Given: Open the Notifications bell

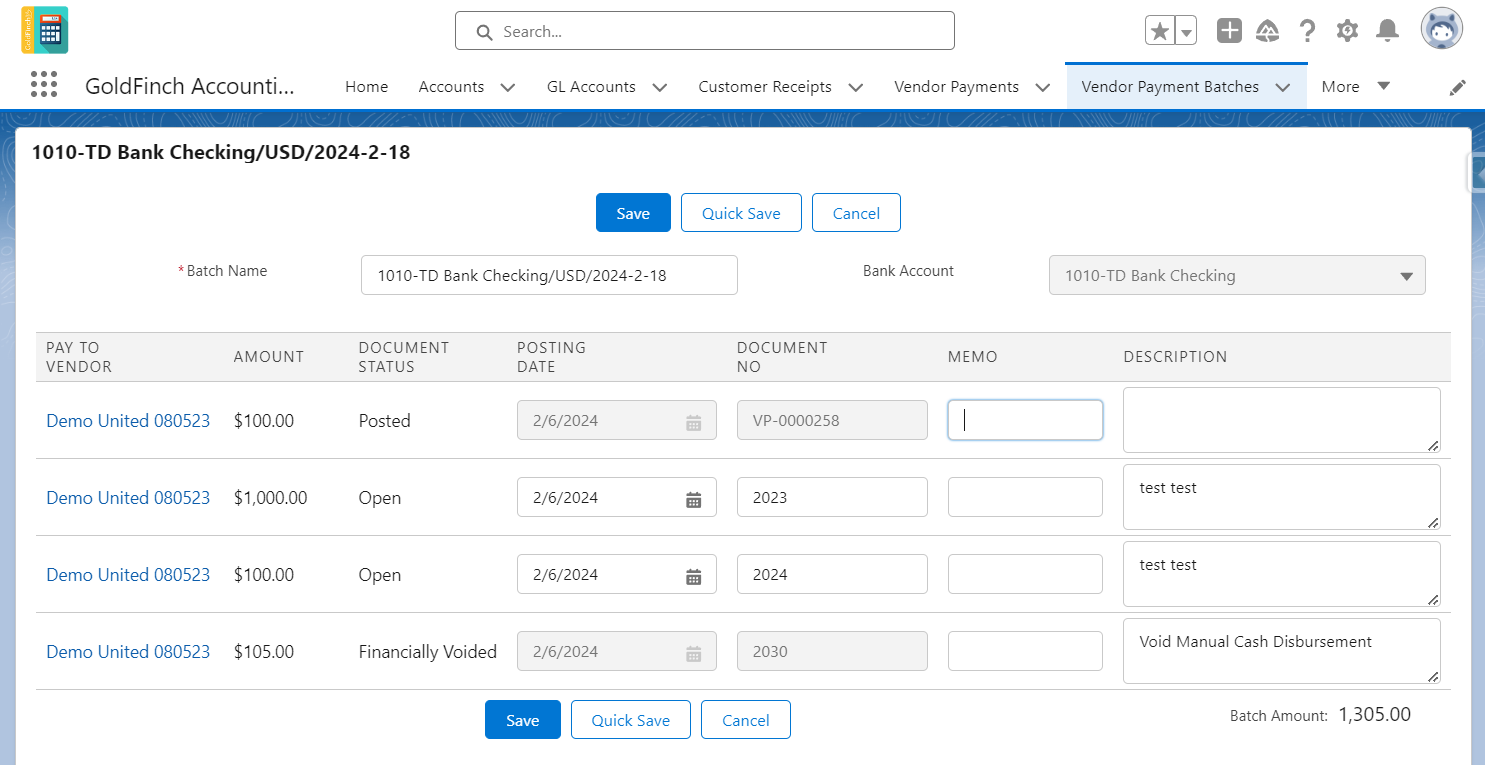Looking at the screenshot, I should (x=1387, y=31).
